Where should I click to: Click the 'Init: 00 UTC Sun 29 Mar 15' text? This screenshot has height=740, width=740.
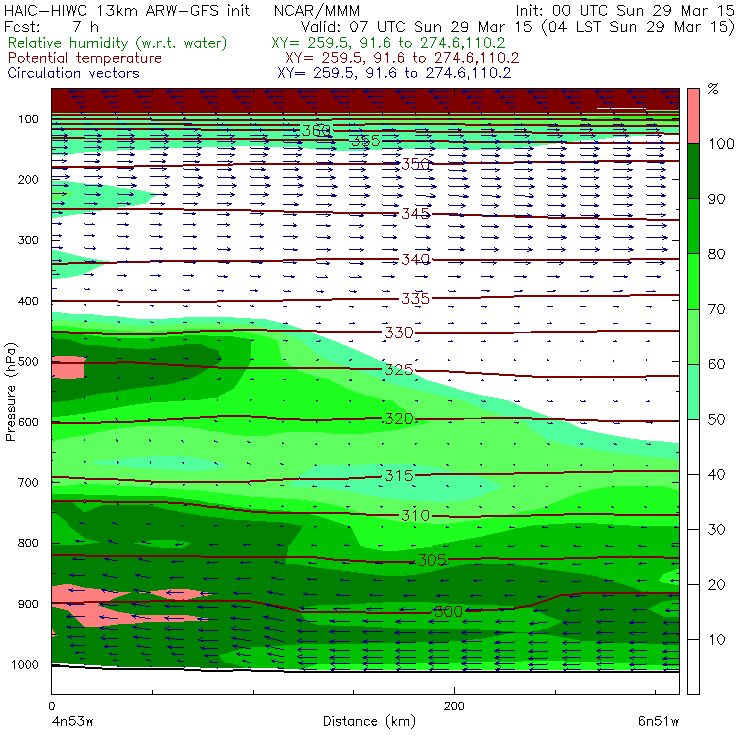pos(625,11)
